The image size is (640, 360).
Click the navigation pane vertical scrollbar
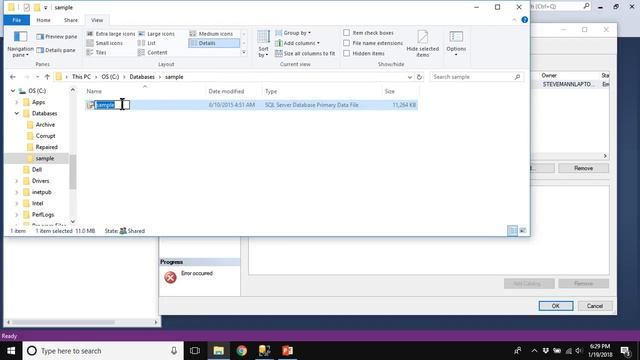[x=73, y=173]
